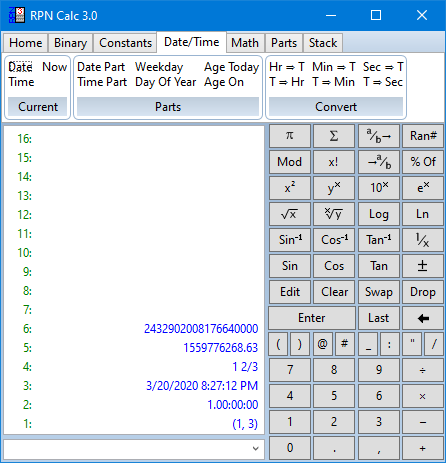Click the @ symbol key

[323, 344]
